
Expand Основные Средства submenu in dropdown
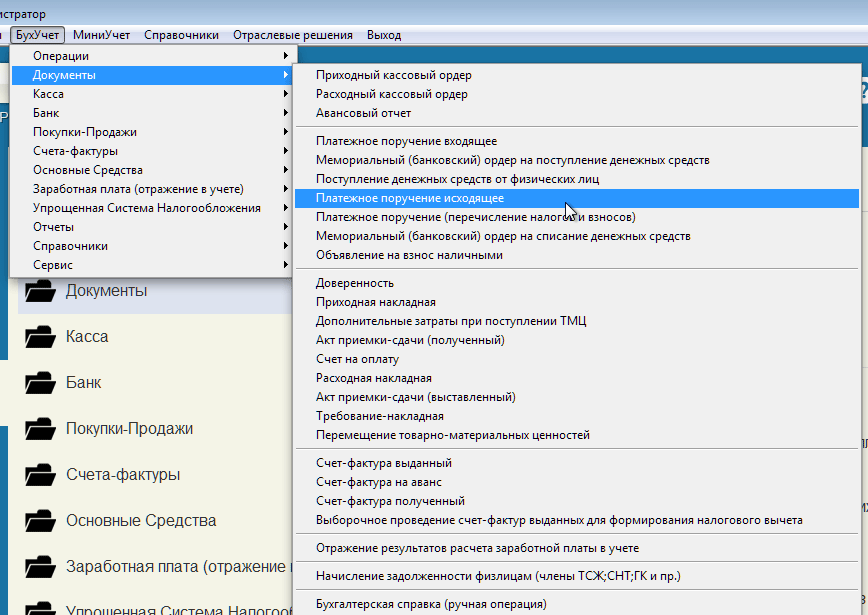(x=154, y=170)
